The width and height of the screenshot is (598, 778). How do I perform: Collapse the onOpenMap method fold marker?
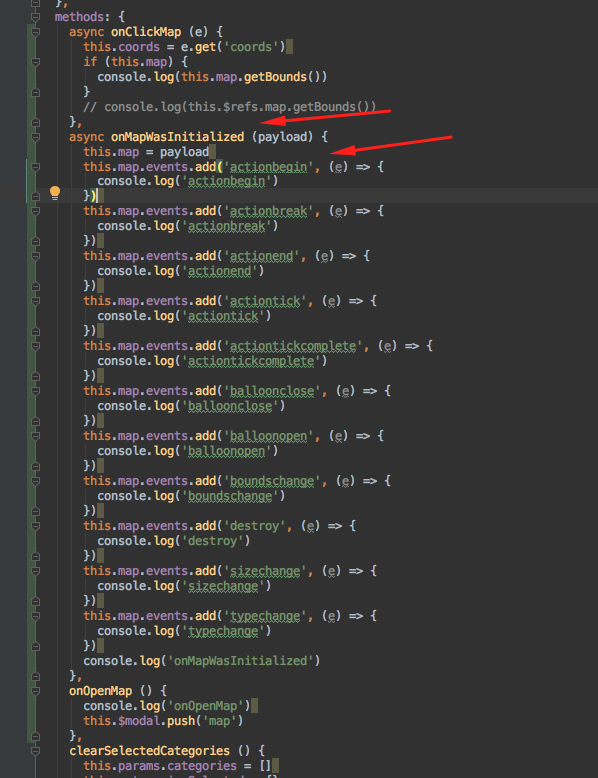click(x=35, y=691)
